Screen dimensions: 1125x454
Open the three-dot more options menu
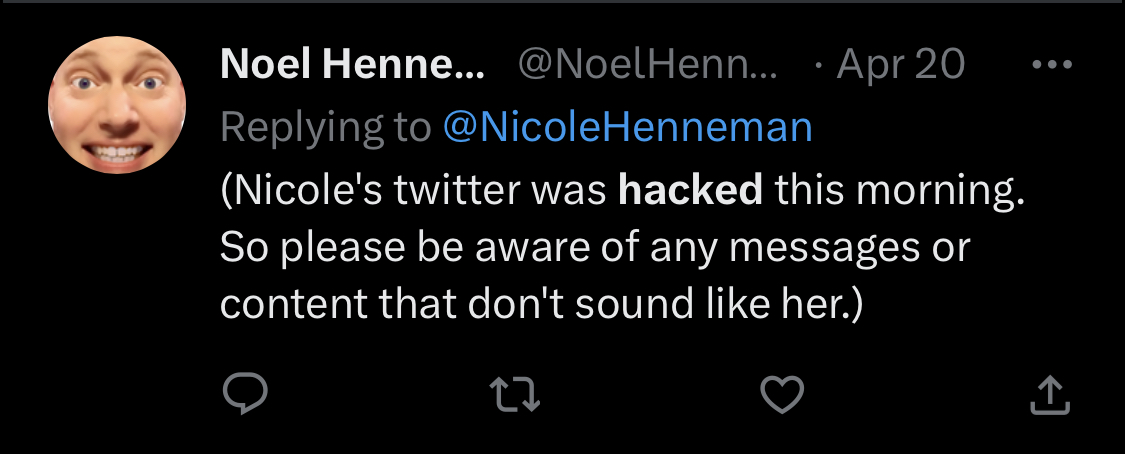click(1051, 65)
